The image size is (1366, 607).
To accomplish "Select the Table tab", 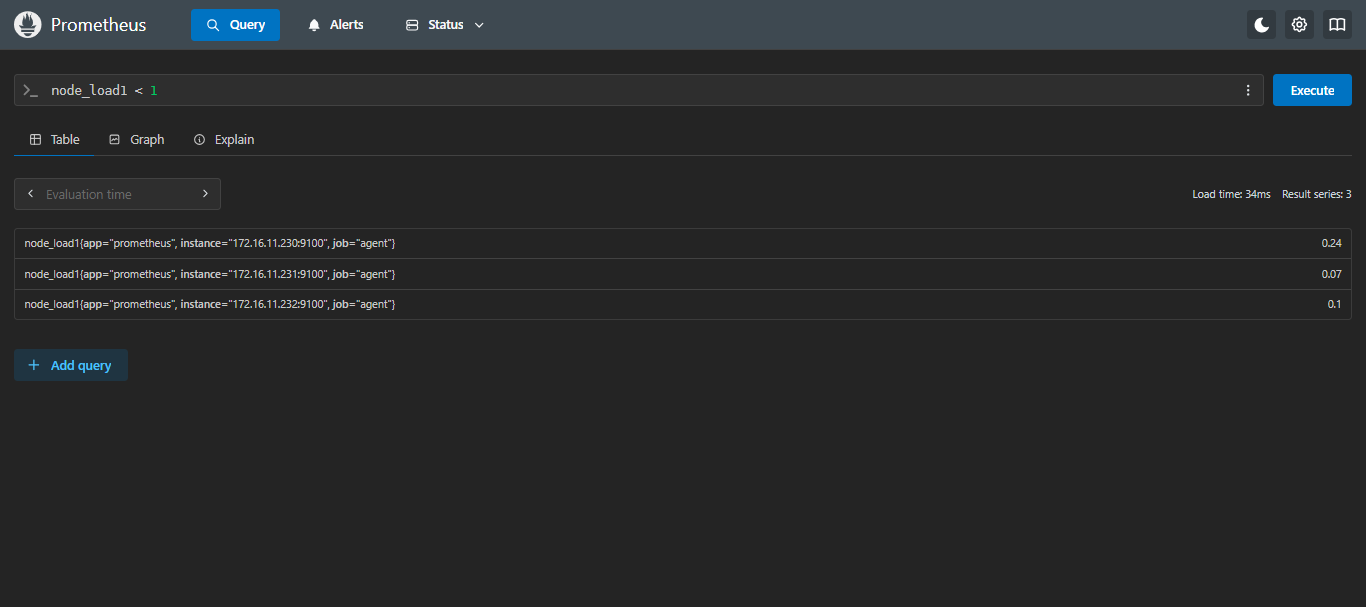I will pyautogui.click(x=55, y=139).
